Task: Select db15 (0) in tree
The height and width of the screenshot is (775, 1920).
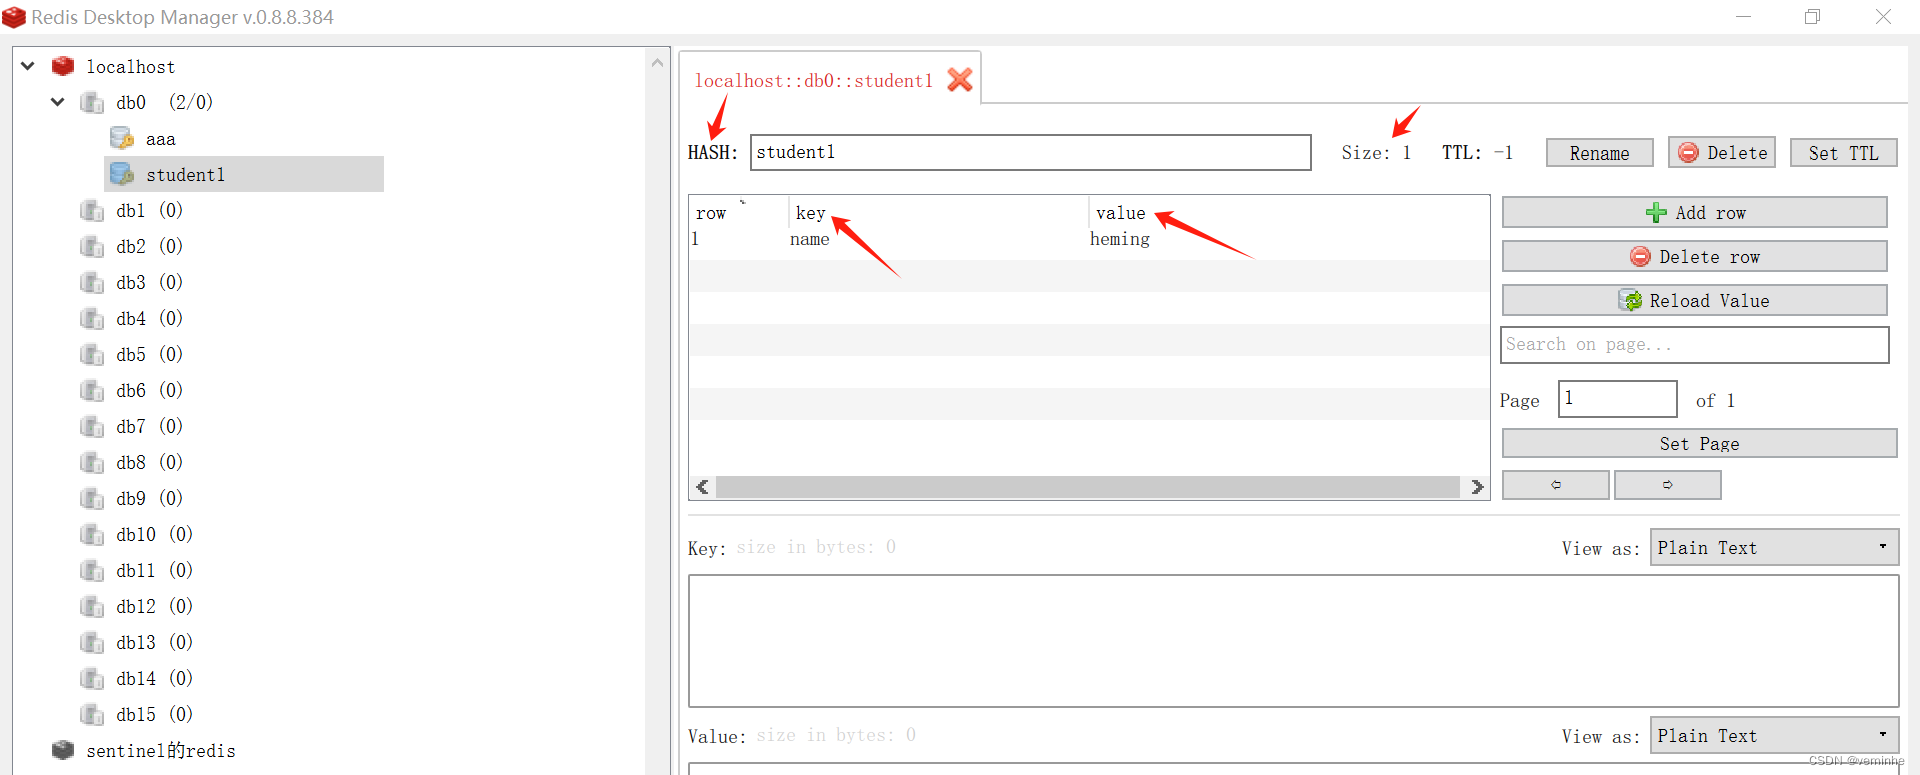Action: pyautogui.click(x=154, y=715)
